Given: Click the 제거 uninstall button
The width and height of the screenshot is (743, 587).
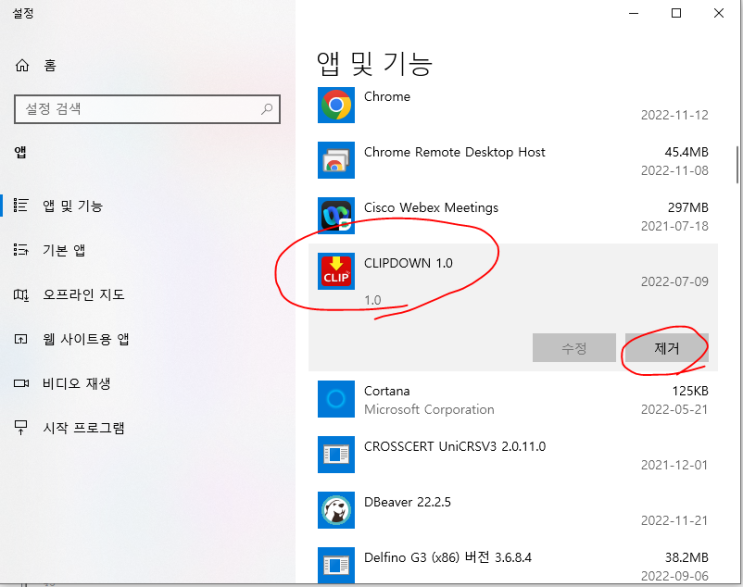Looking at the screenshot, I should point(667,348).
